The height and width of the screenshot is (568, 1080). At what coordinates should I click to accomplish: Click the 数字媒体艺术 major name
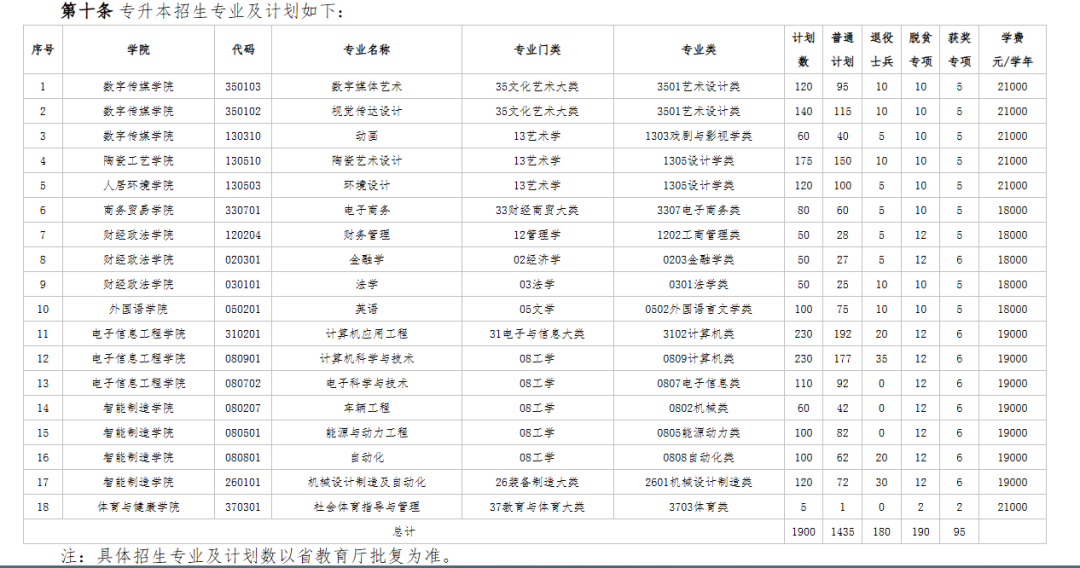pos(366,87)
